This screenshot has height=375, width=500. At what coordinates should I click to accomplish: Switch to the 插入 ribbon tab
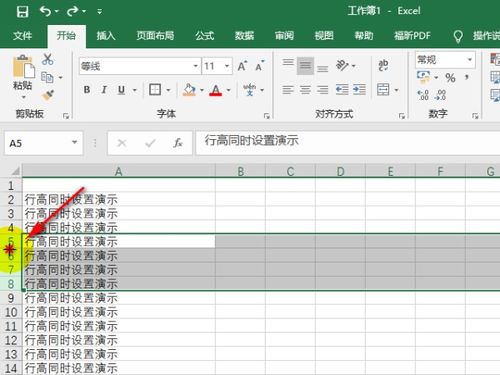point(106,36)
